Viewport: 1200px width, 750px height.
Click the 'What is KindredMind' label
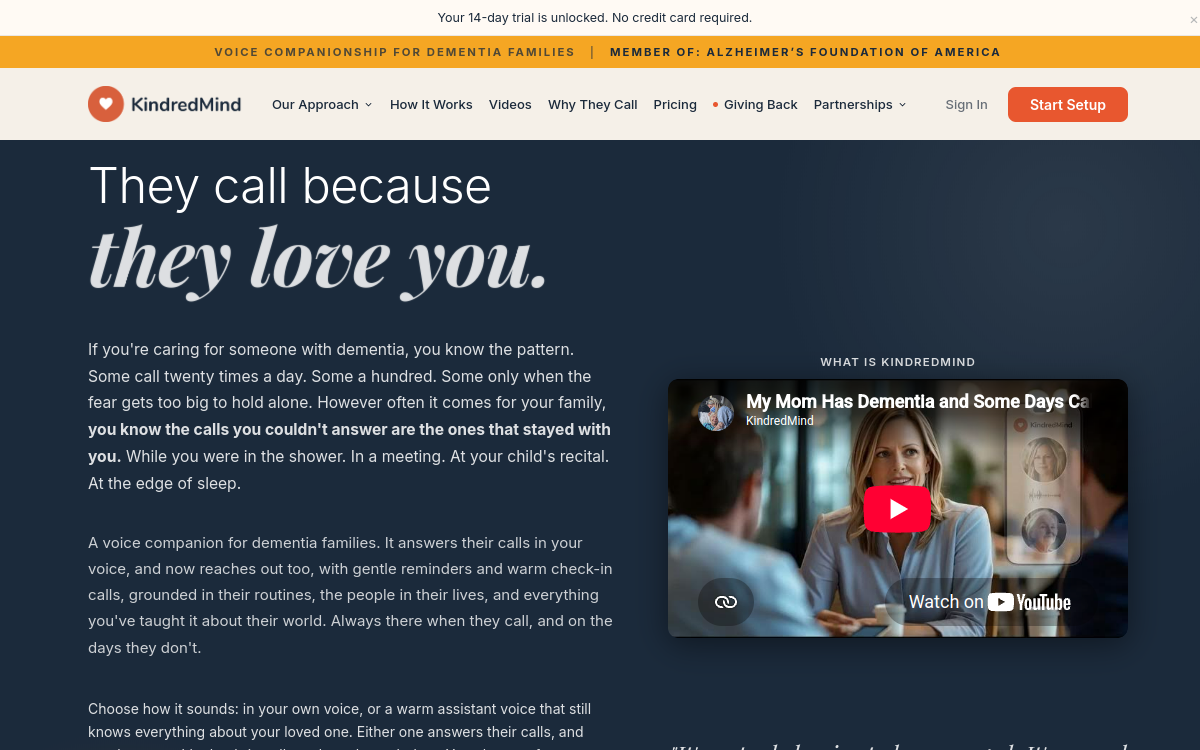pyautogui.click(x=897, y=362)
